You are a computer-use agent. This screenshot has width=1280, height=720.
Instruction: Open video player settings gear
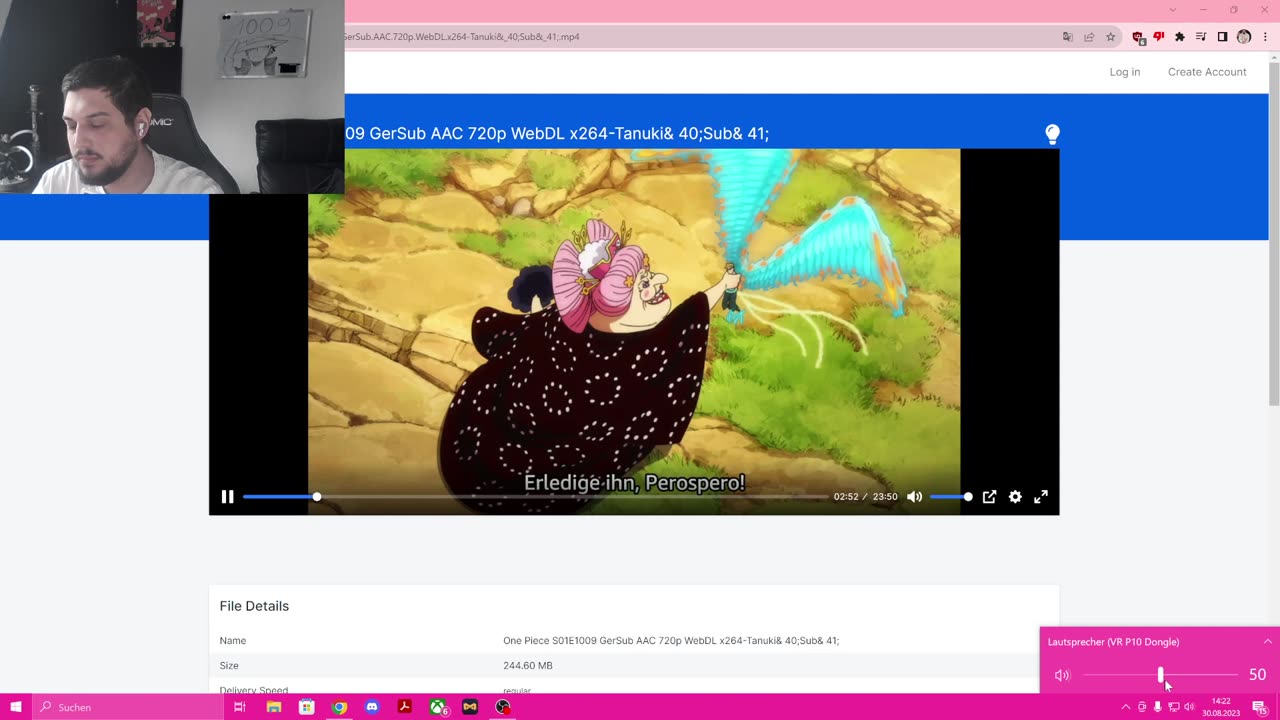(1015, 497)
